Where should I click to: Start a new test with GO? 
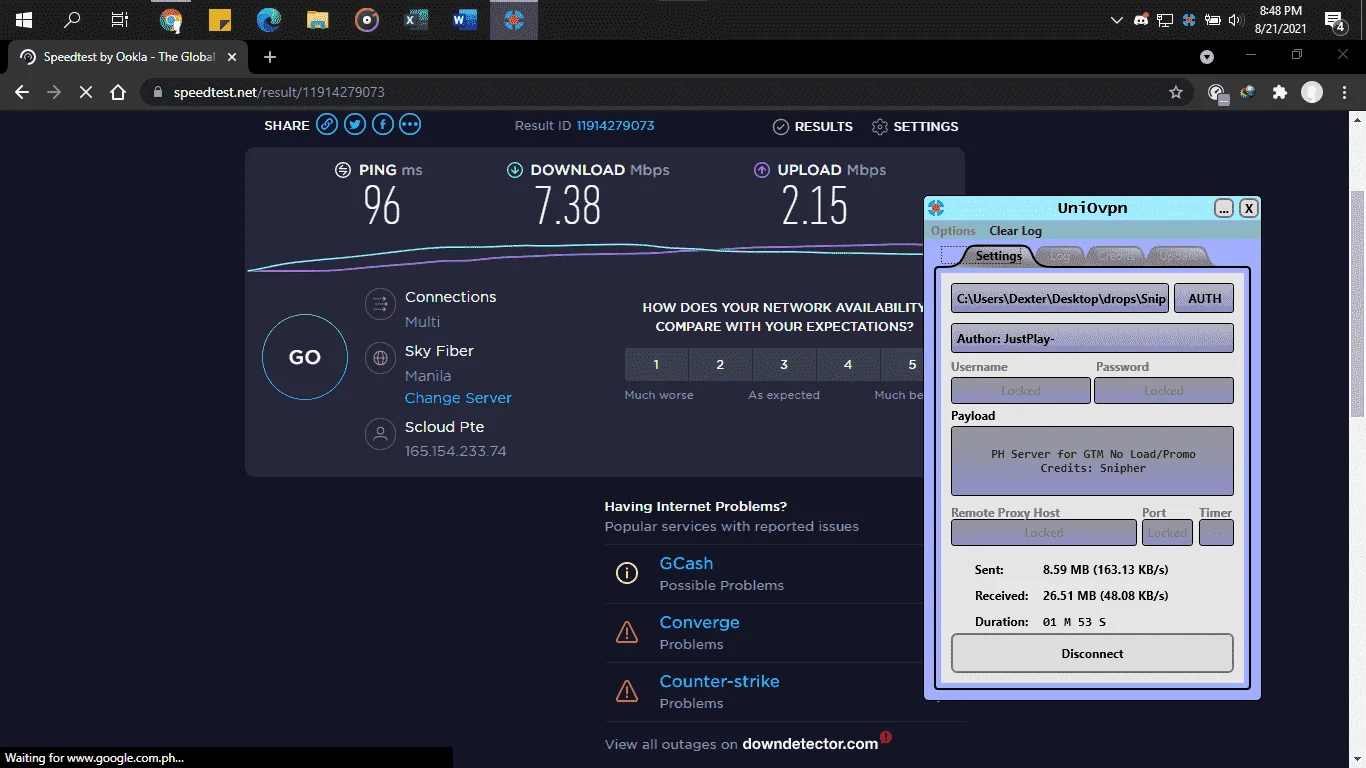[305, 357]
